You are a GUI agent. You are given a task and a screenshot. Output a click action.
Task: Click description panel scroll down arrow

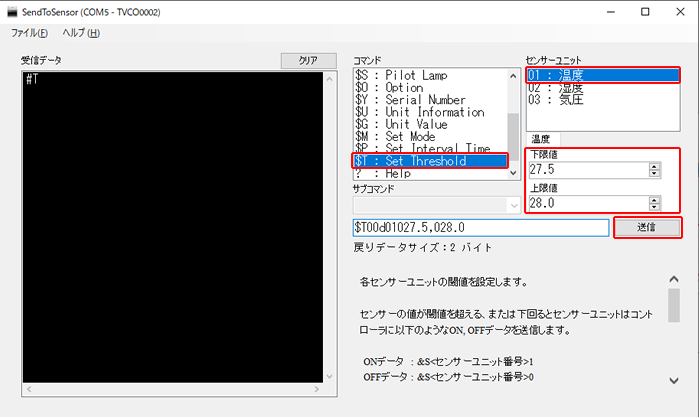tap(674, 381)
